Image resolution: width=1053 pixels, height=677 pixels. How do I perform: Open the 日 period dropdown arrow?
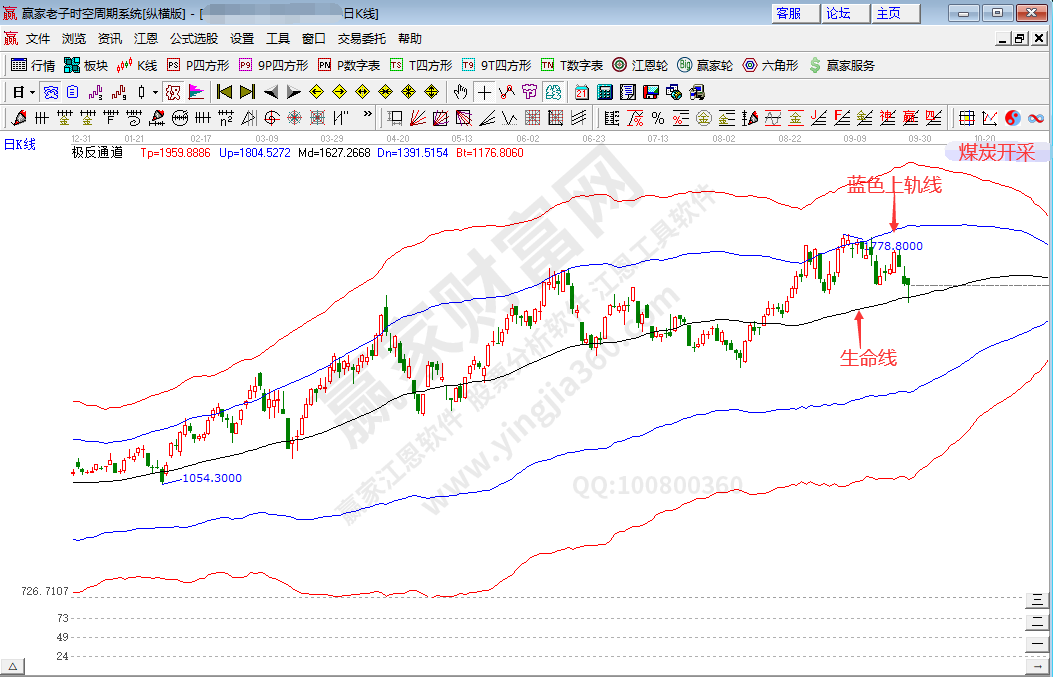click(x=32, y=92)
